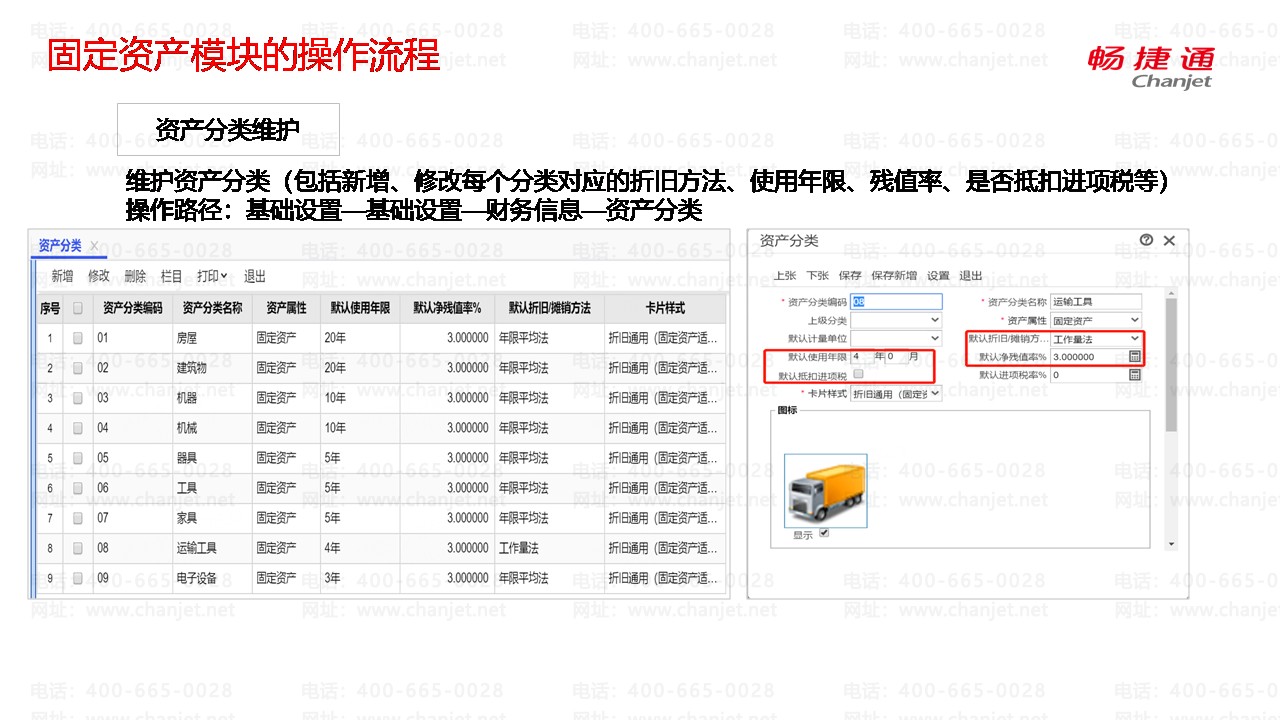Click the 默认净残值率% input field
1280x720 pixels.
(1089, 356)
